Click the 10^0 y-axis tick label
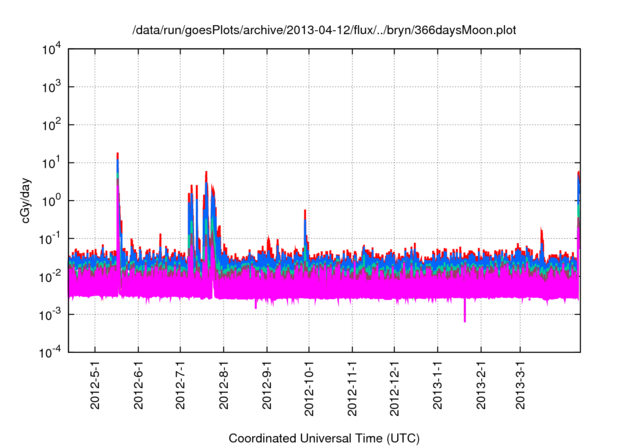Image resolution: width=640 pixels, height=448 pixels. point(52,200)
